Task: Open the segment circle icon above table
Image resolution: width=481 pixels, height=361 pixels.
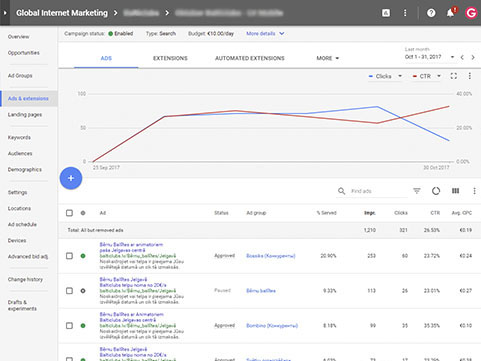Action: click(x=436, y=191)
